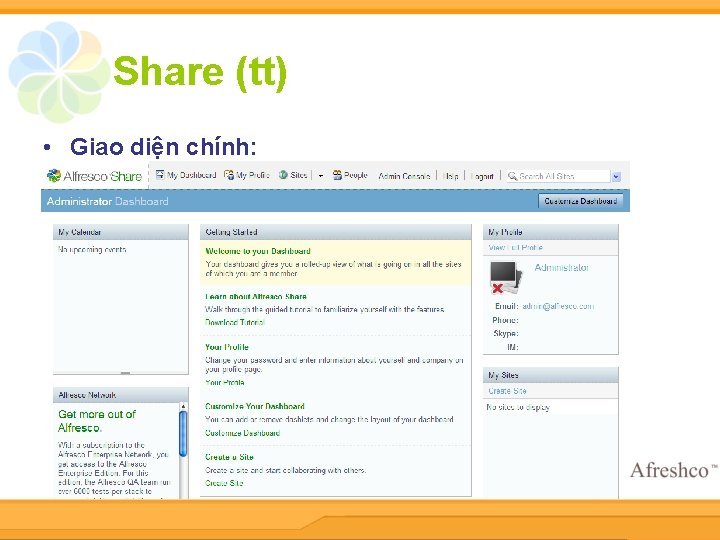Viewport: 720px width, 540px height.
Task: Click 'Welcome to your Dashboard' heading
Action: tap(258, 251)
